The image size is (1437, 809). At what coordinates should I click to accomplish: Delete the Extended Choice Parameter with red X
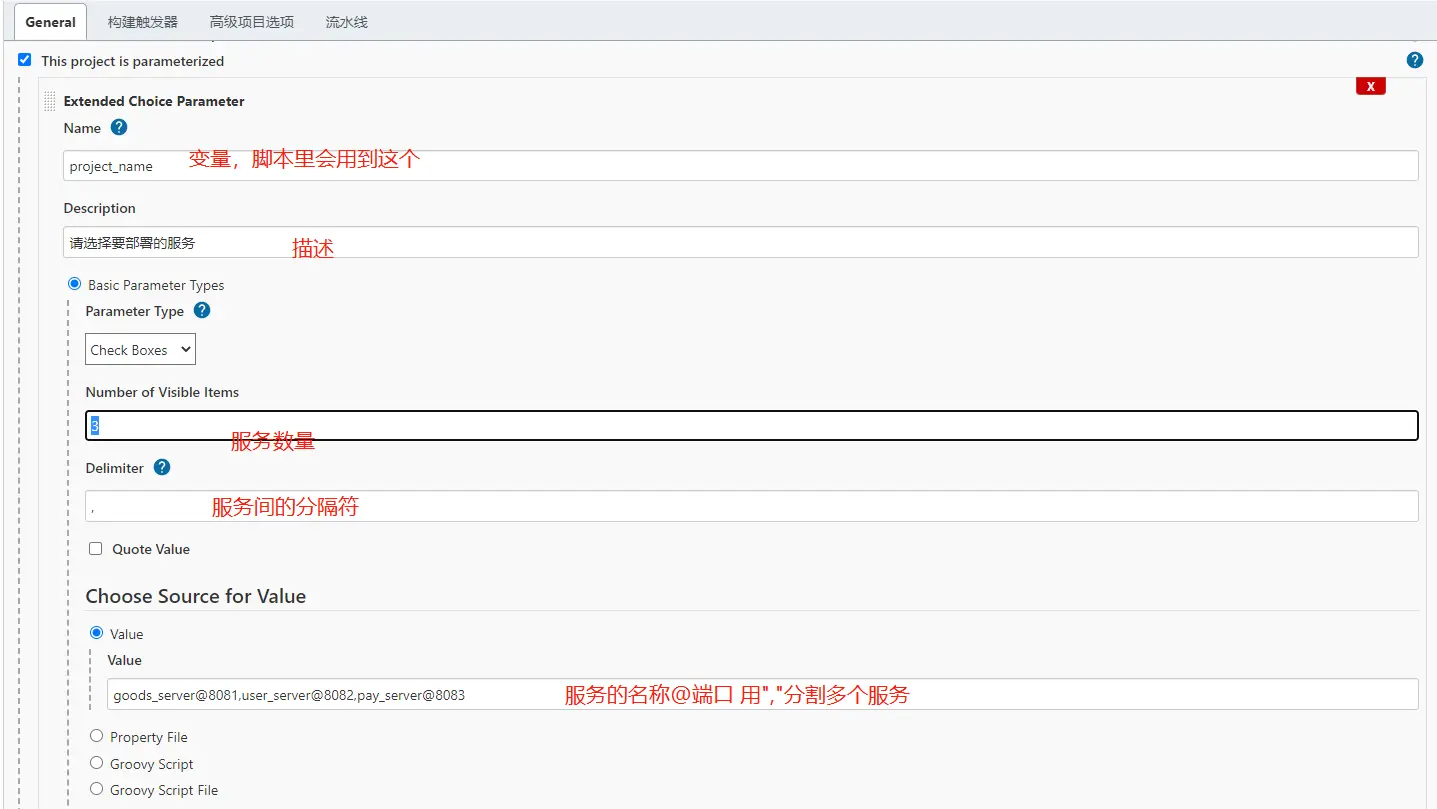pyautogui.click(x=1370, y=87)
